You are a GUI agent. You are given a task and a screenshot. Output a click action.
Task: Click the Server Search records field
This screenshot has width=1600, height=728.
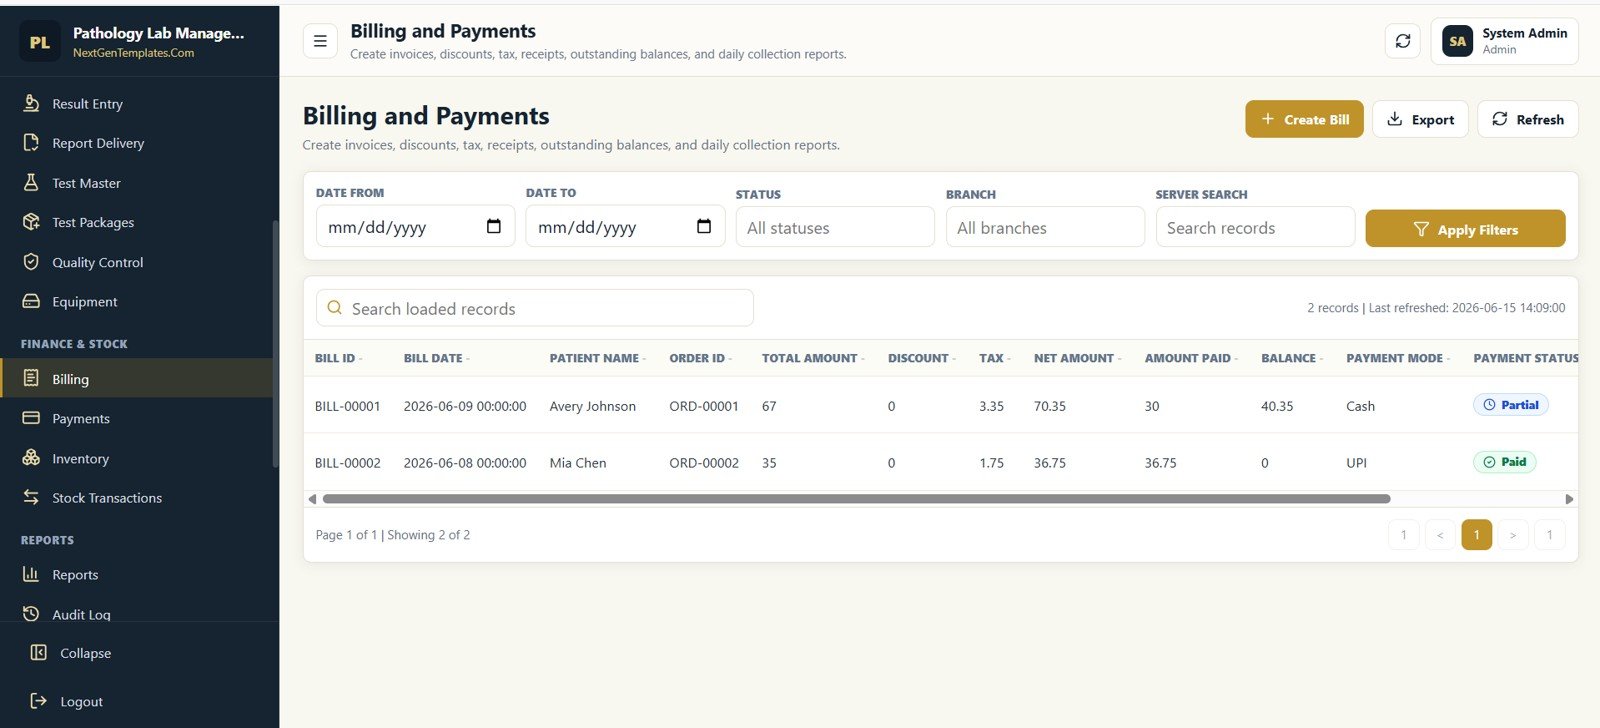[1255, 227]
